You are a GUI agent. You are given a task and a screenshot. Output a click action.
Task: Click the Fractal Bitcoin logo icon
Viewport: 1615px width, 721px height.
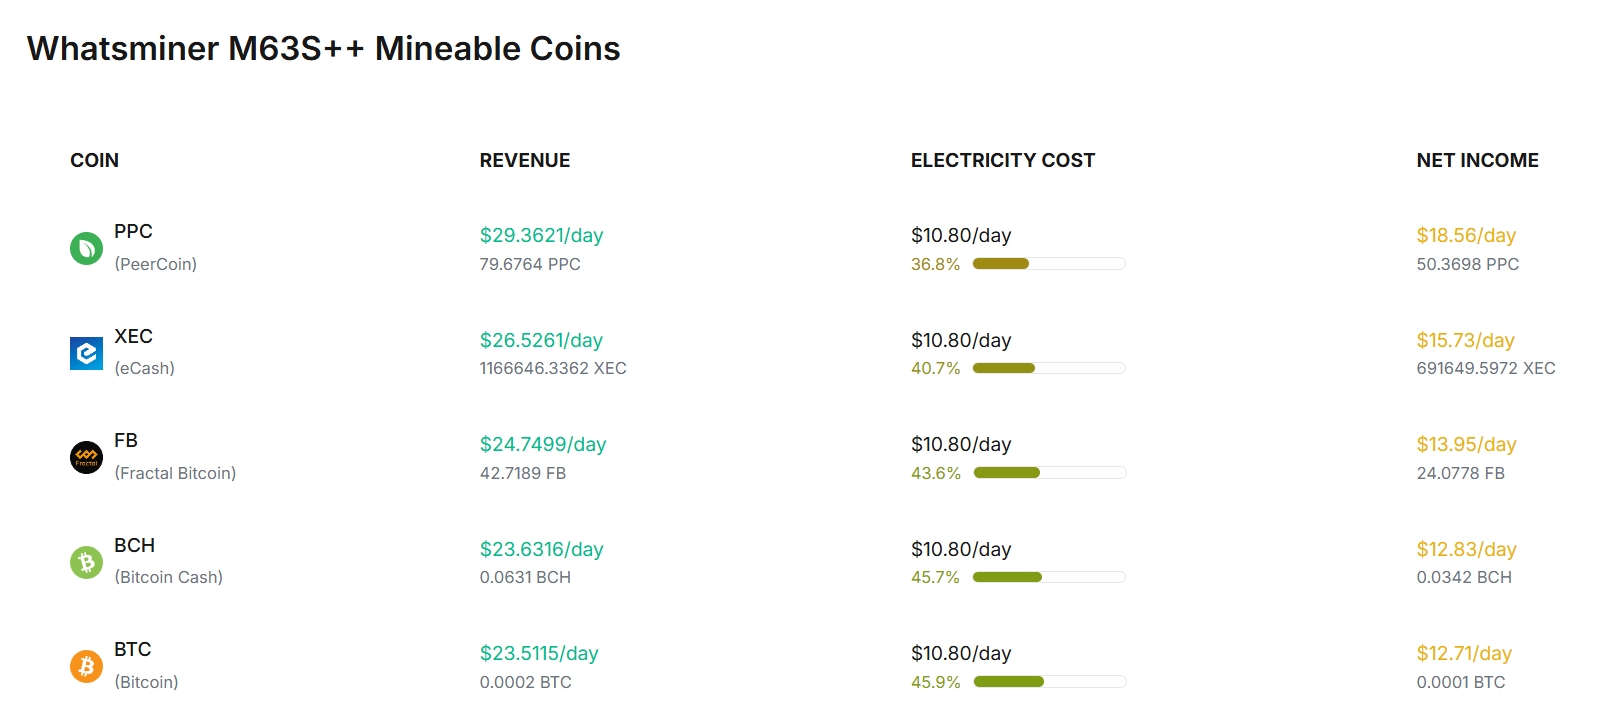(x=85, y=456)
